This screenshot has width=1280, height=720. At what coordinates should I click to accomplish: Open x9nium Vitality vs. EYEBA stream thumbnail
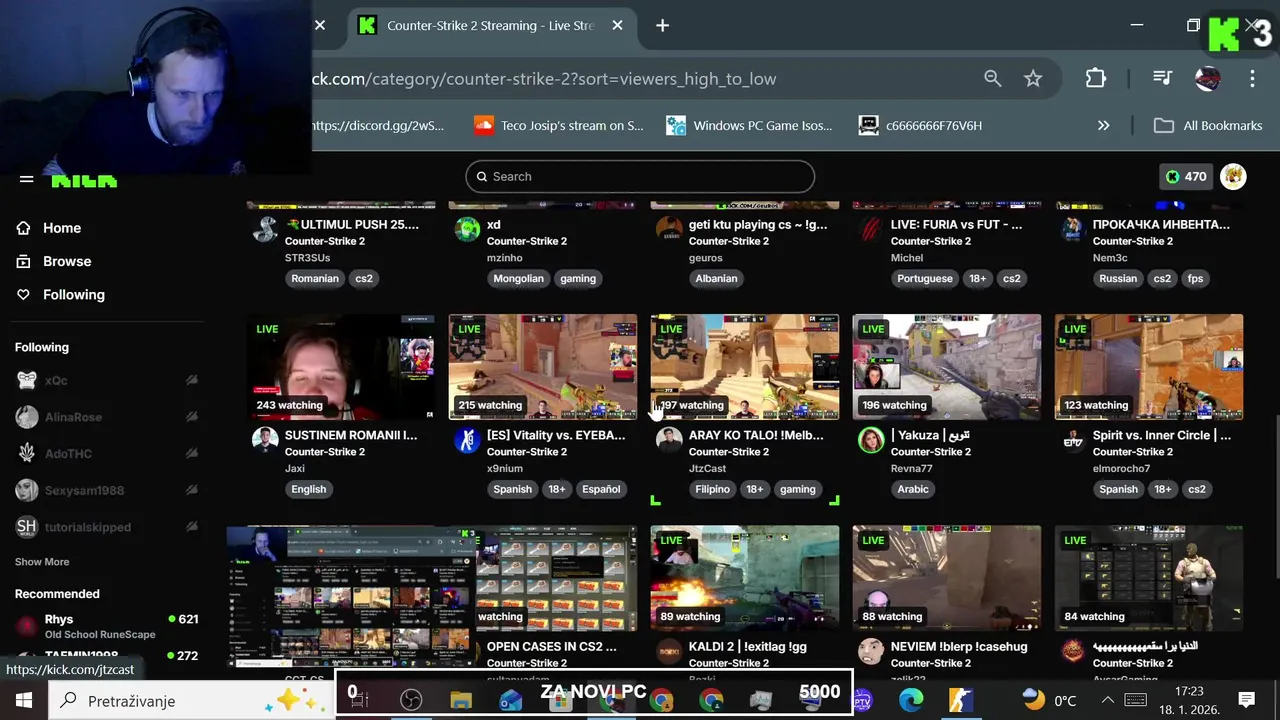(543, 367)
